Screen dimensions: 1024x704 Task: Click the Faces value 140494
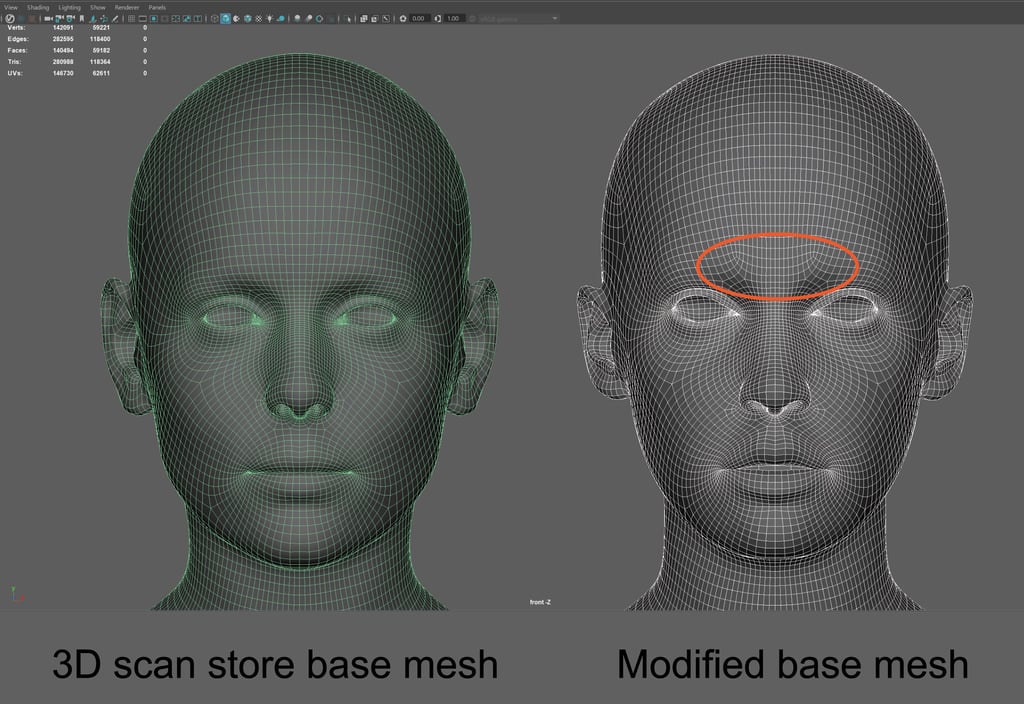point(63,50)
